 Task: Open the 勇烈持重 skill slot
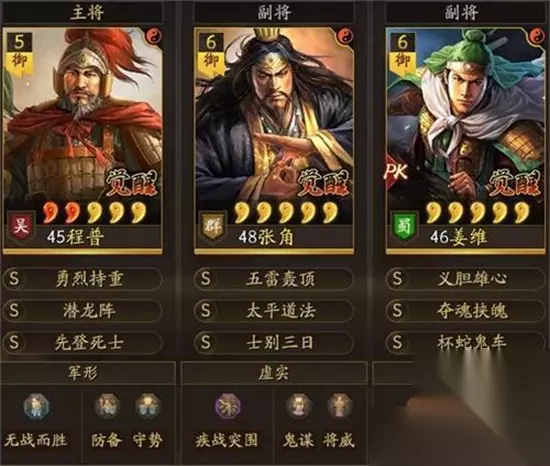[x=82, y=279]
